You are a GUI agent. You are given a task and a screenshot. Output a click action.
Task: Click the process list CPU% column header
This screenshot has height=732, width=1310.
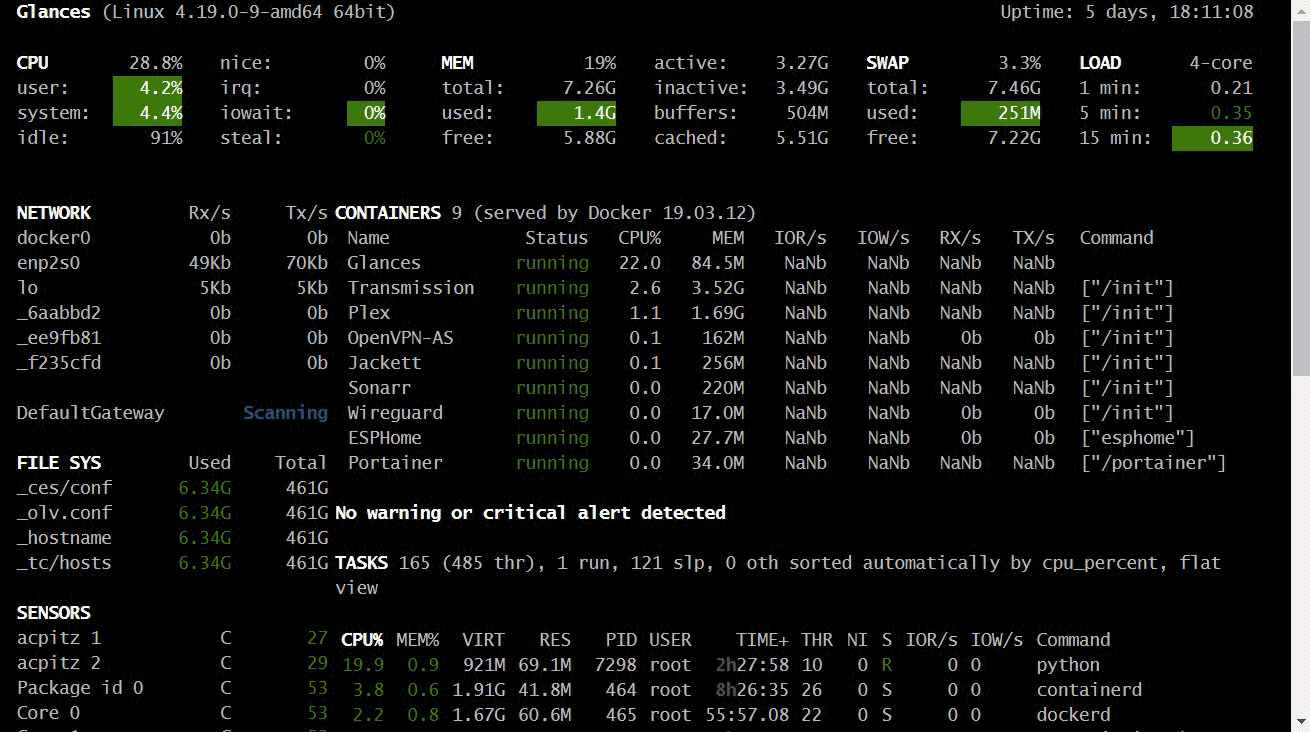tap(363, 640)
